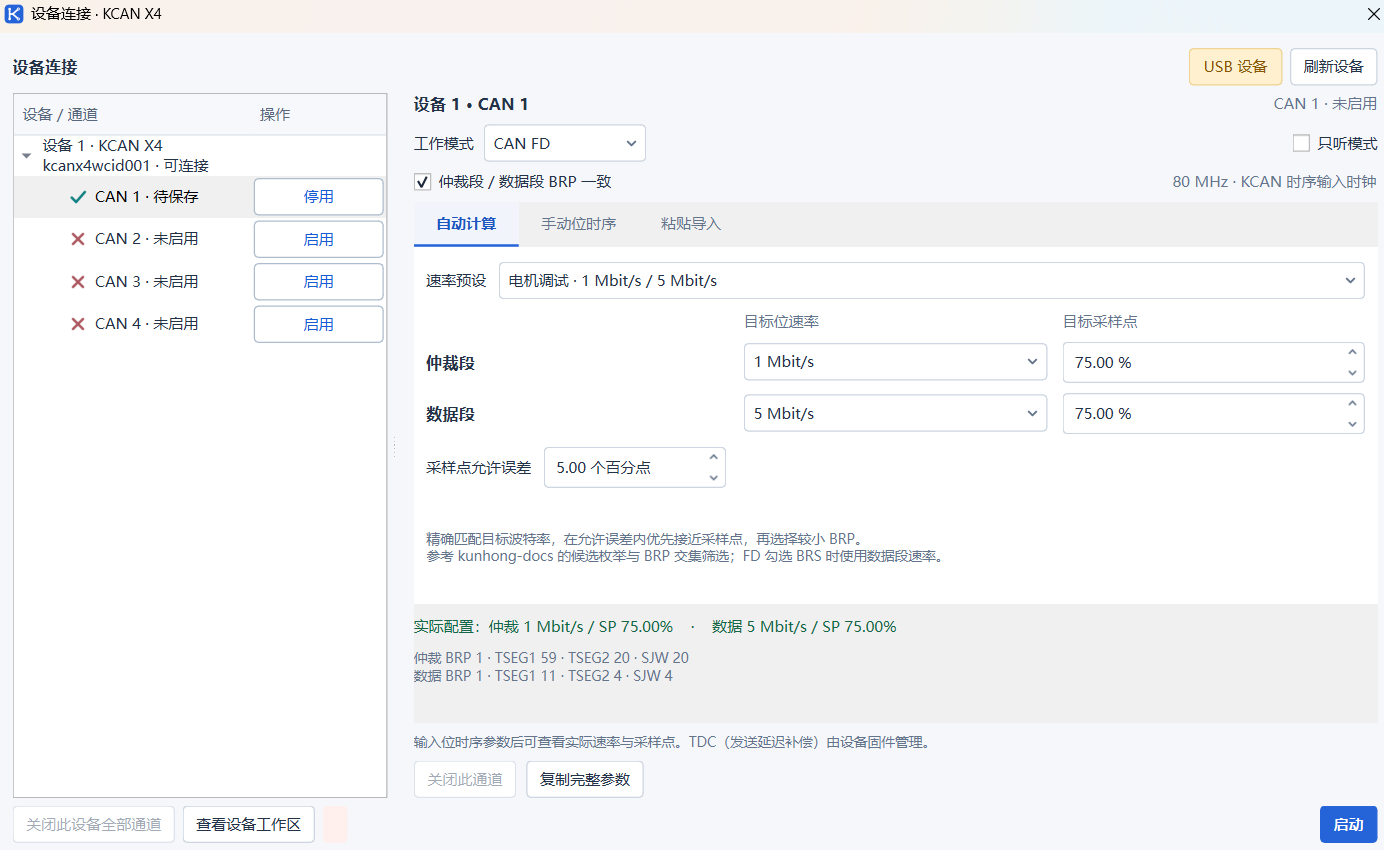Image resolution: width=1384 pixels, height=850 pixels.
Task: Click the CAN 1 · 未启用 status text
Action: (1325, 103)
